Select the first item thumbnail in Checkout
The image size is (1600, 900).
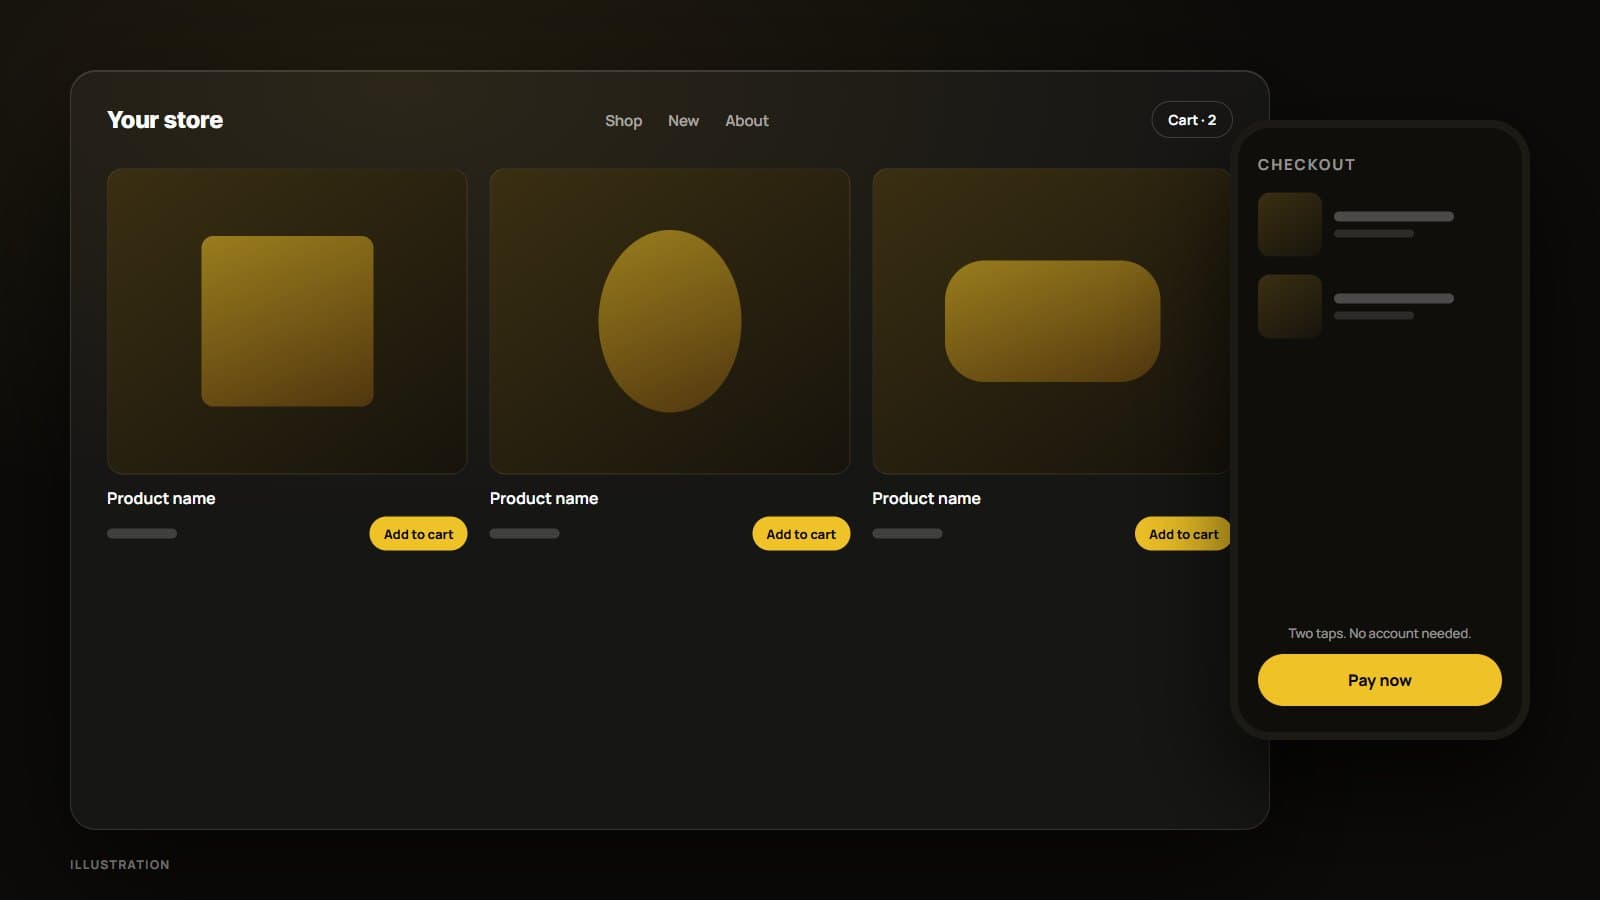[x=1290, y=224]
